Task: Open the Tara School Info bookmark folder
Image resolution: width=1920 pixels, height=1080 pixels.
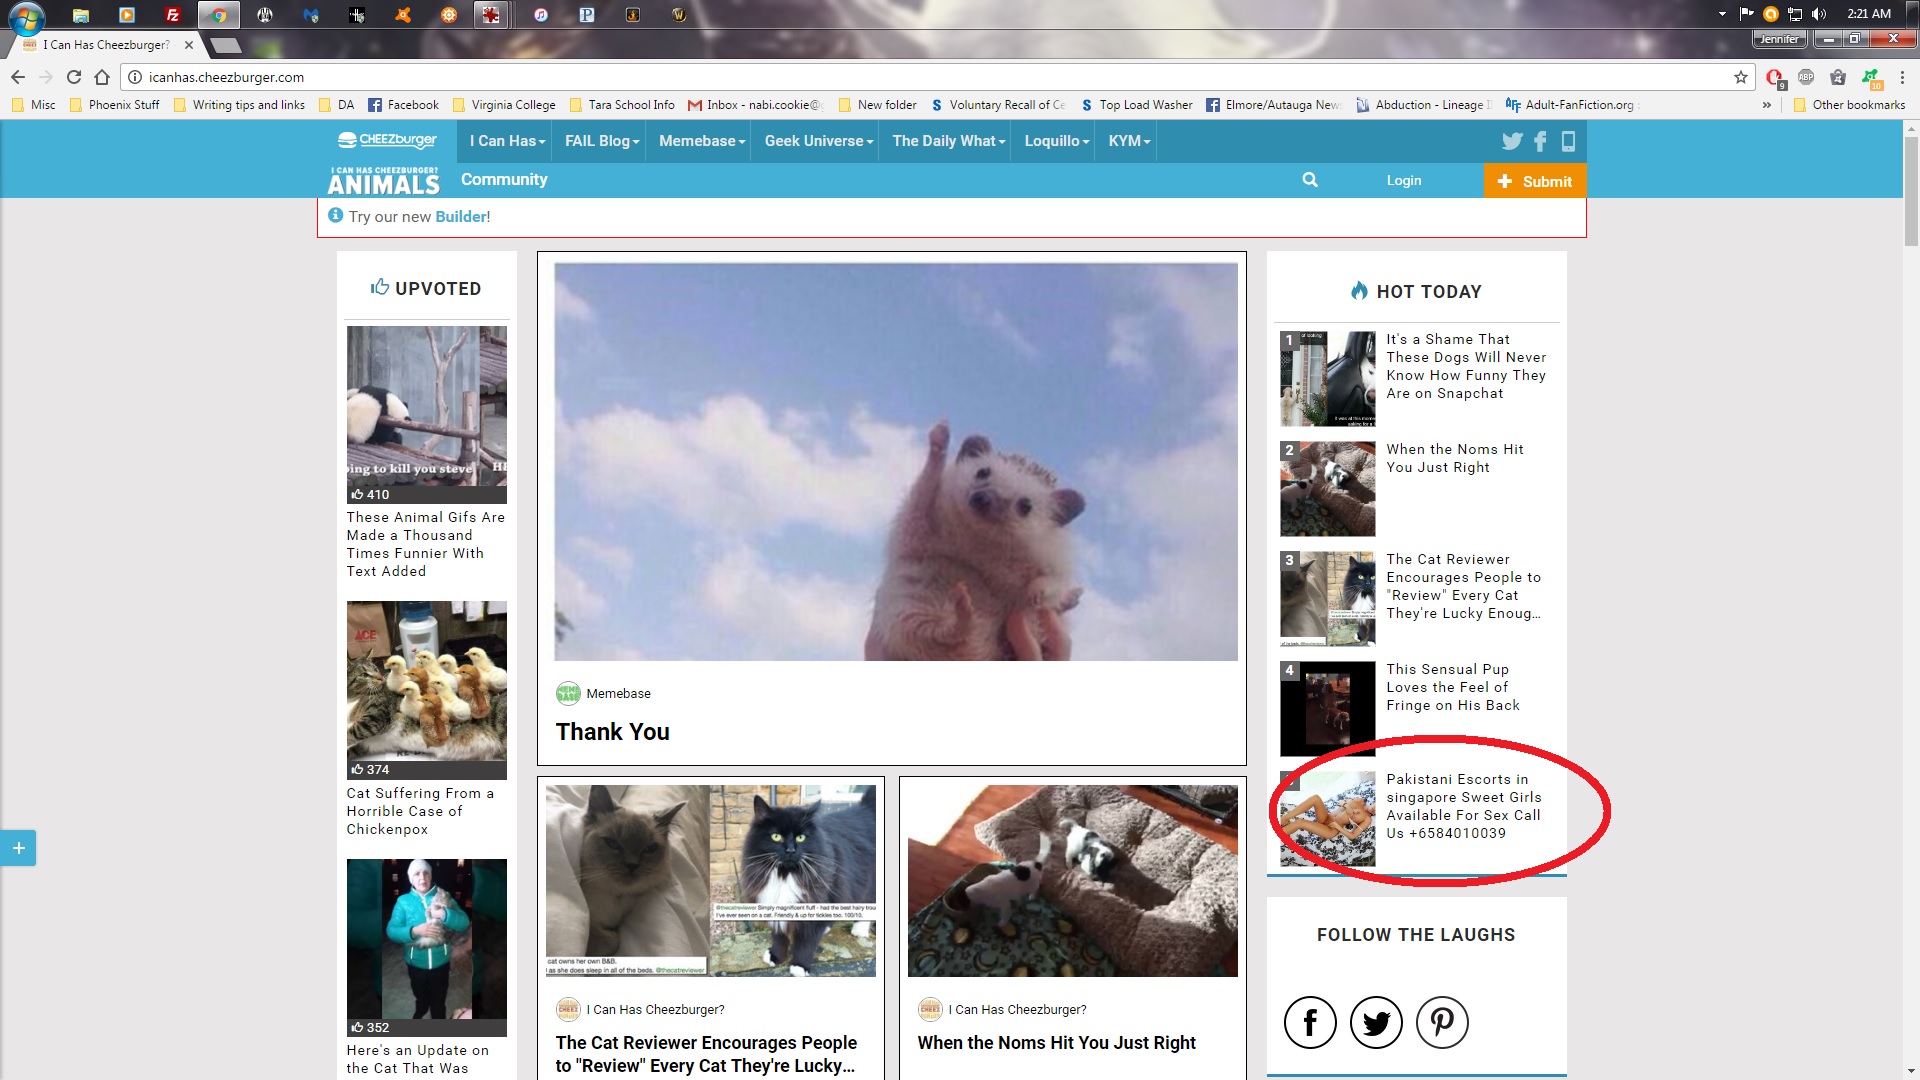Action: tap(622, 105)
